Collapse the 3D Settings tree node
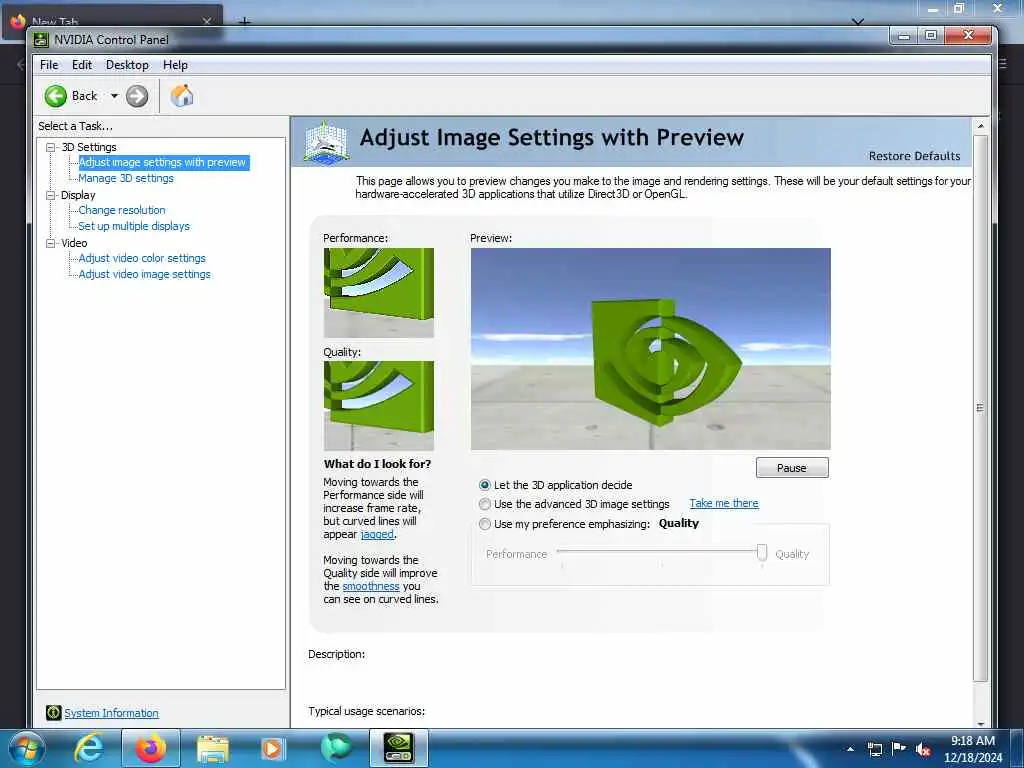Viewport: 1024px width, 768px height. 51,147
